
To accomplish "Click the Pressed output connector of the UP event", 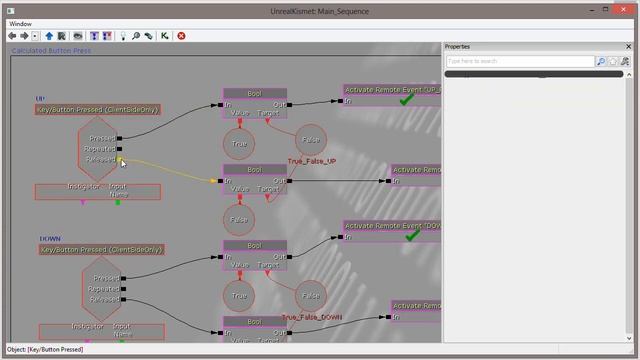I will coord(119,138).
